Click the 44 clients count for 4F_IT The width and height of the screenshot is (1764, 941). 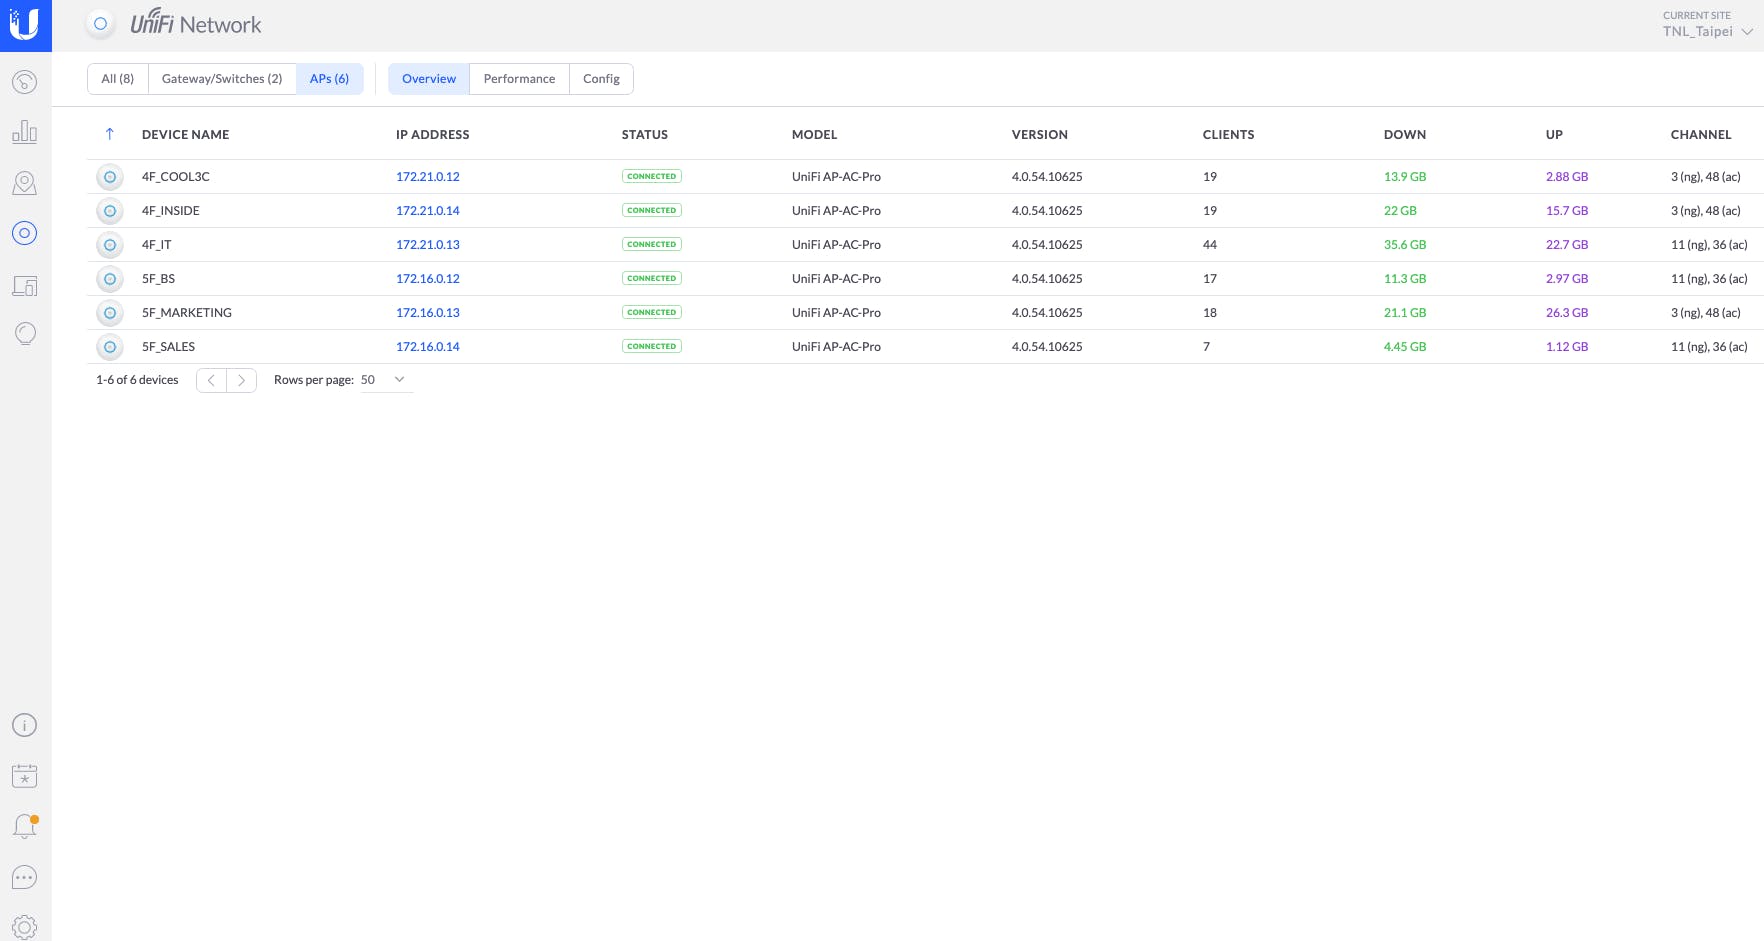pyautogui.click(x=1210, y=245)
